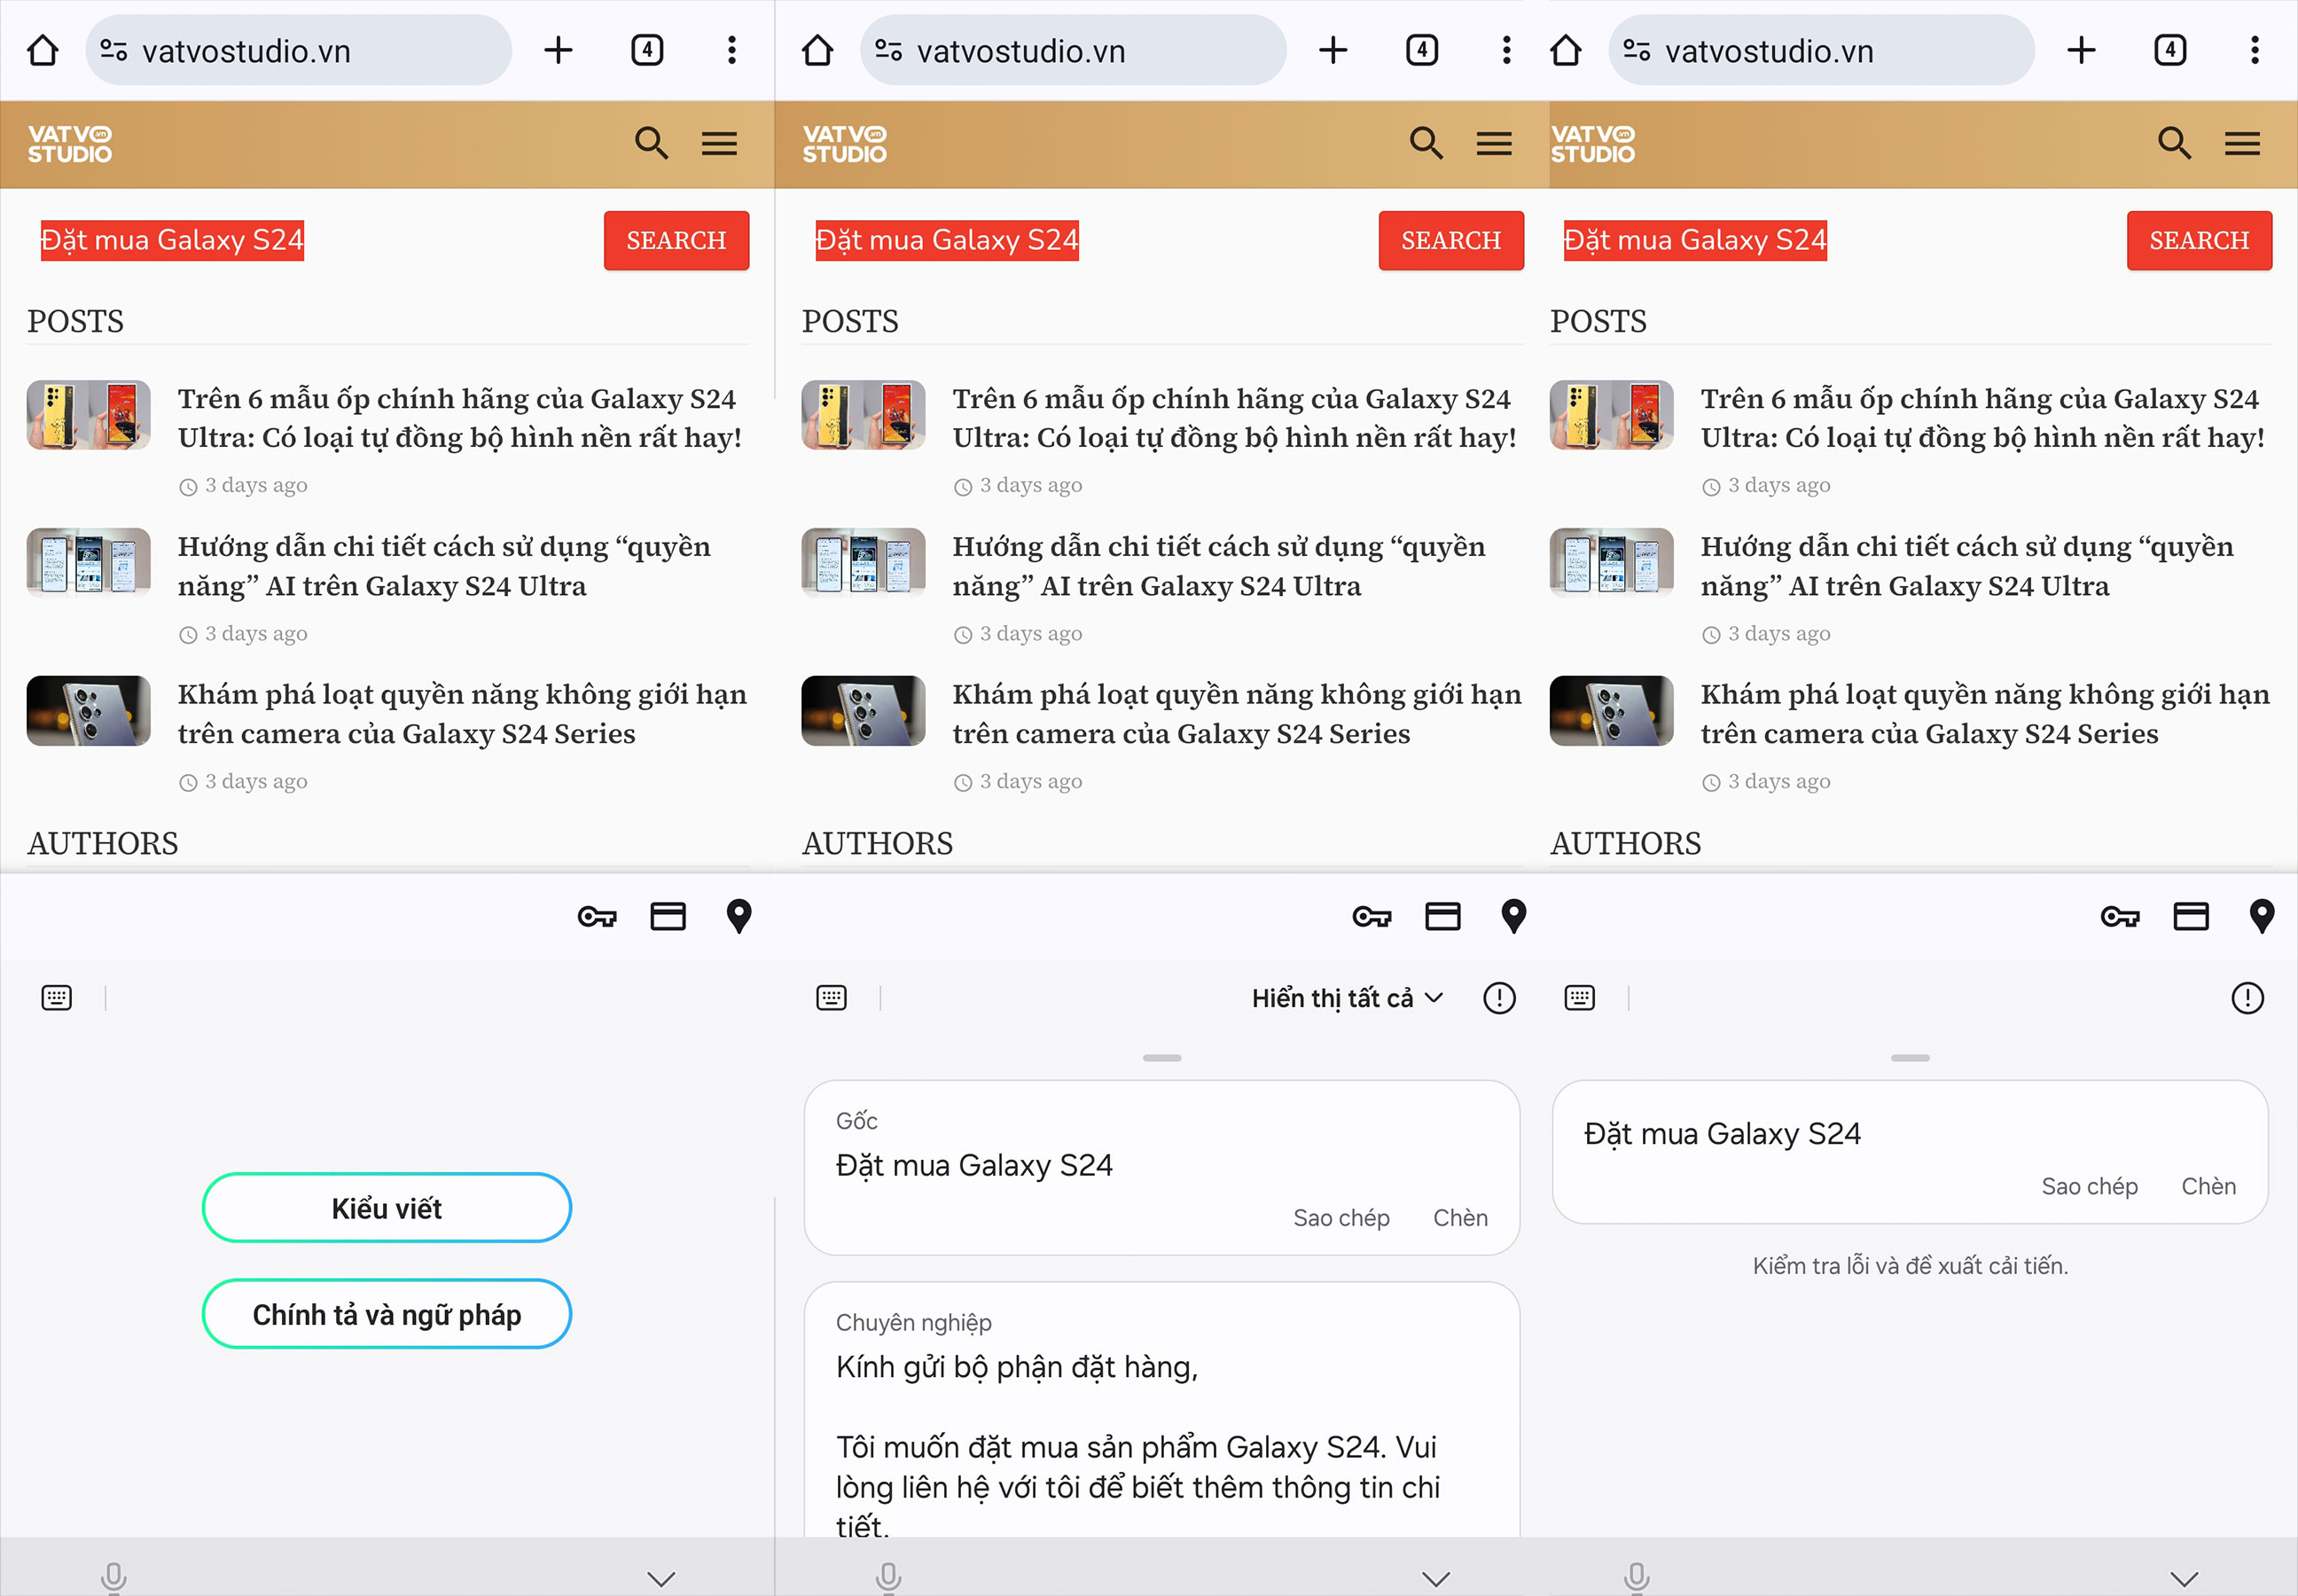
Task: Click the Vatvo Studio logo in the right screen
Action: tap(1593, 144)
